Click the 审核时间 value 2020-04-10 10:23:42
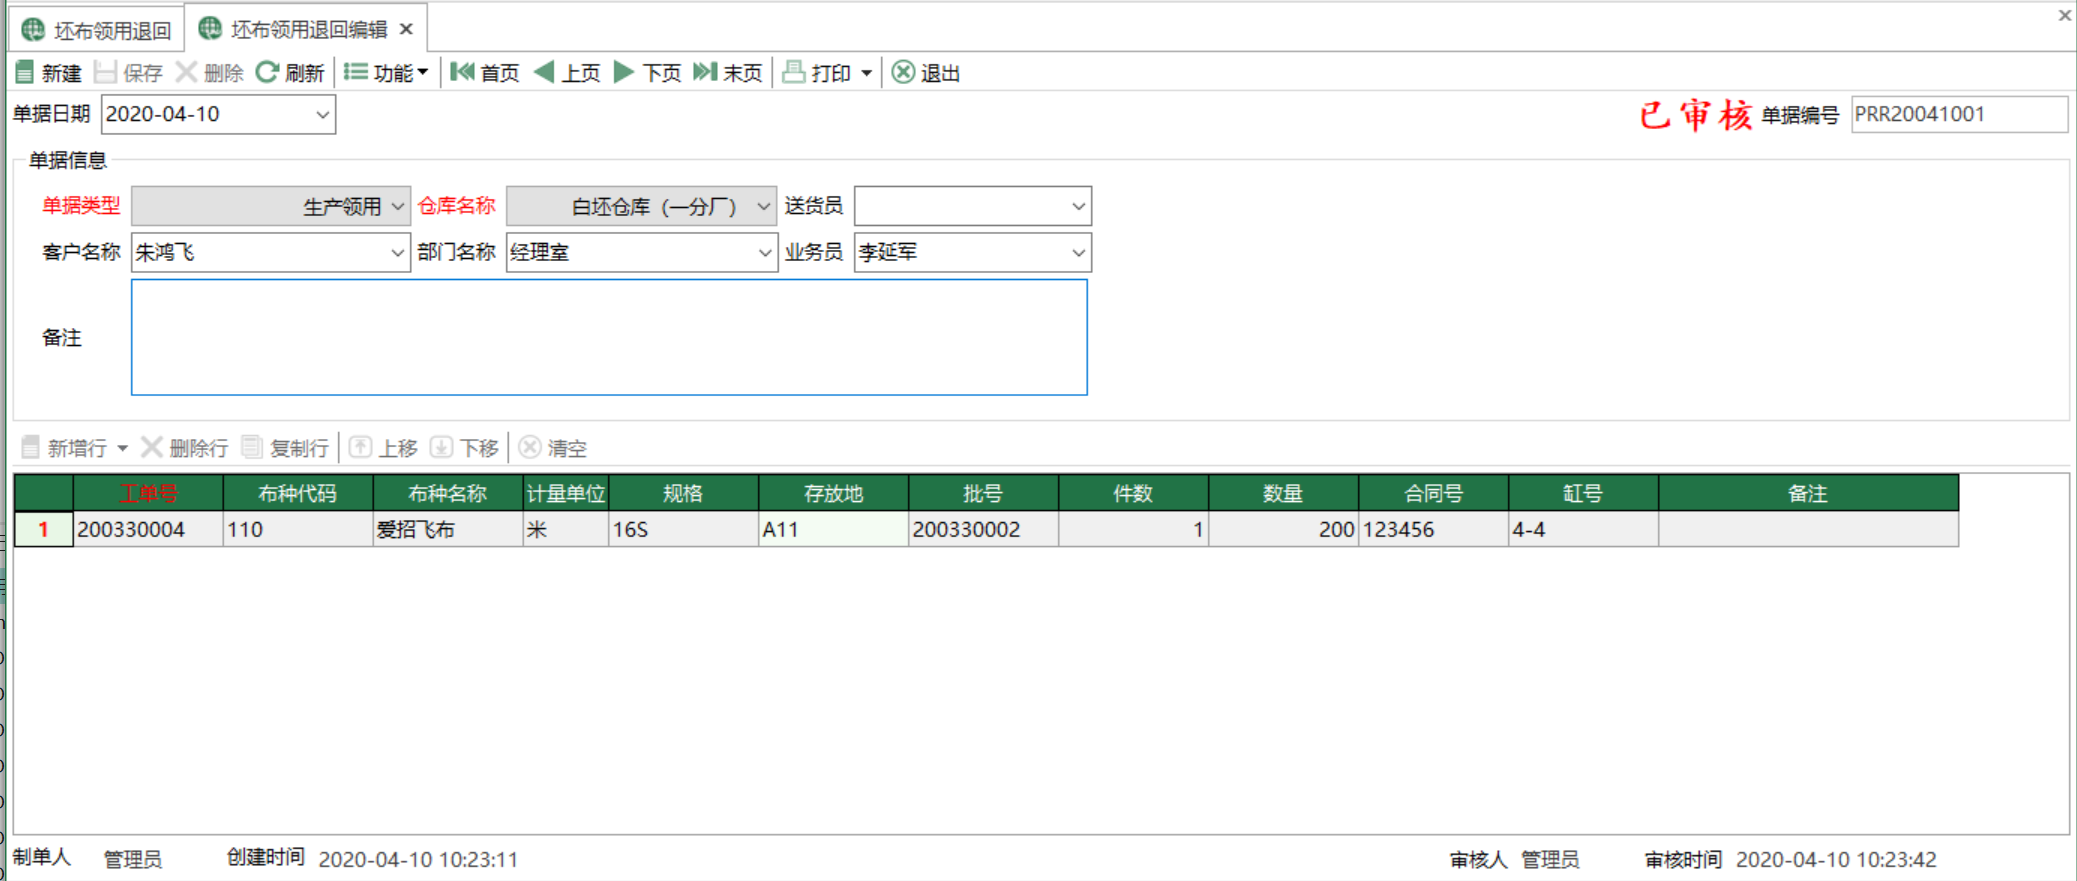This screenshot has width=2077, height=881. tap(1836, 859)
